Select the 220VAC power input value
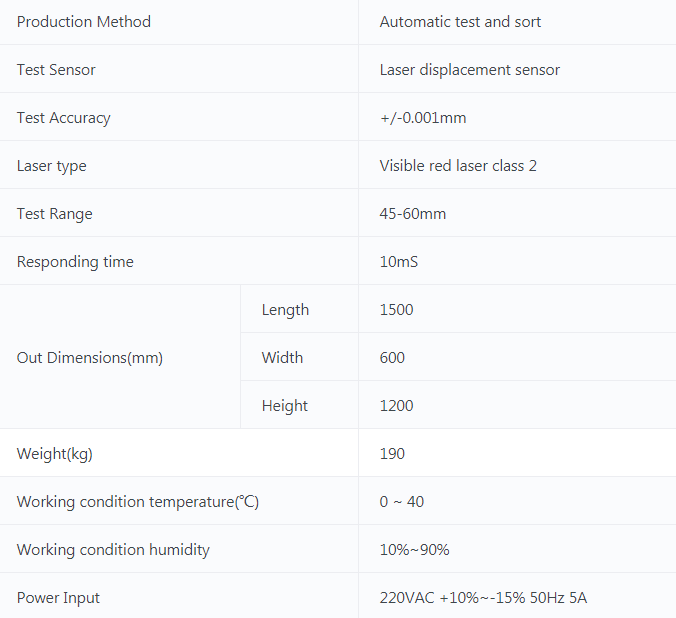Viewport: 676px width, 618px height. [x=483, y=598]
